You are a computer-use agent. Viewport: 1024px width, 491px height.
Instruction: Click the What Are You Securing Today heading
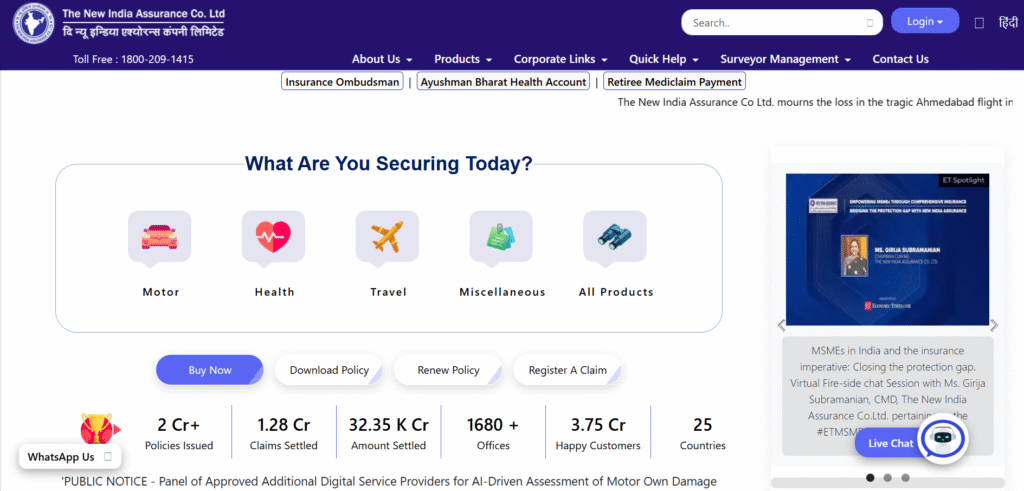point(389,163)
